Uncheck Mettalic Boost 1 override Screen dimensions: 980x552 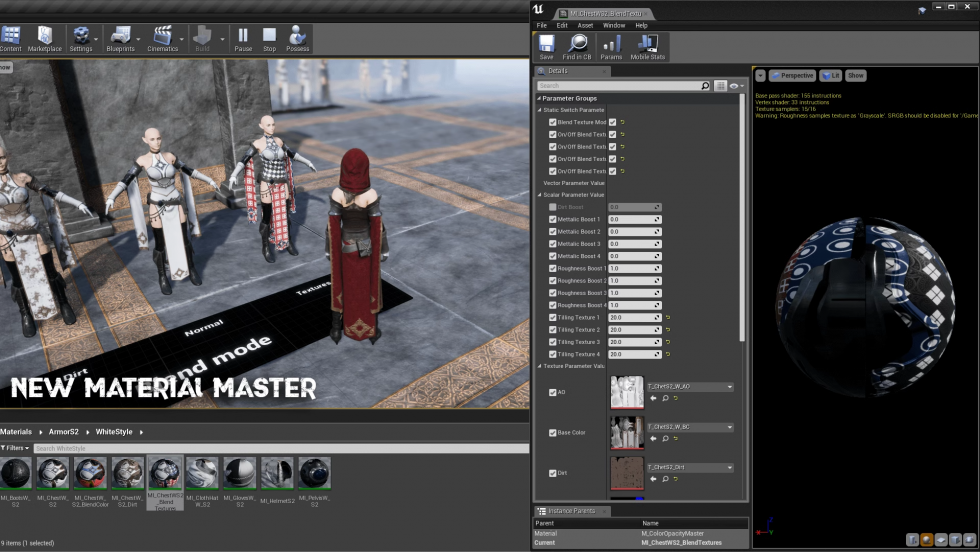pyautogui.click(x=552, y=219)
